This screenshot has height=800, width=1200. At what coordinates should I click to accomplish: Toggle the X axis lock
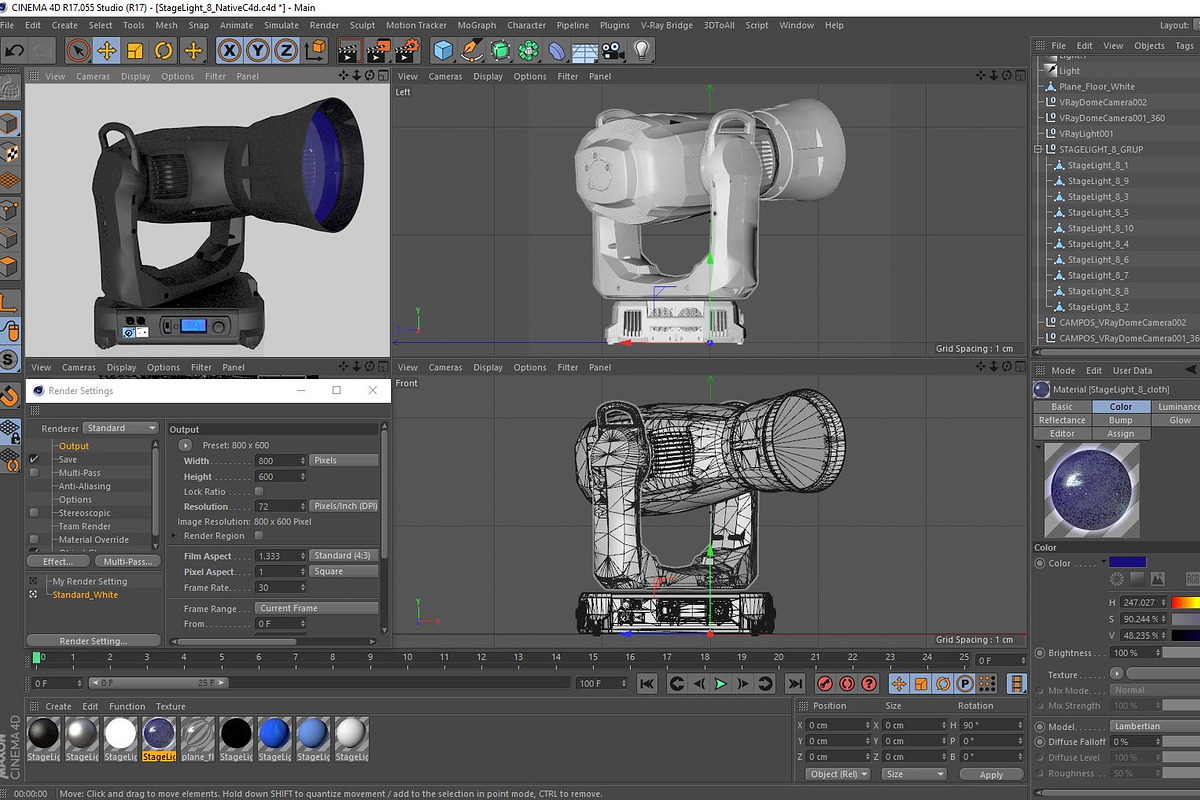pyautogui.click(x=230, y=50)
